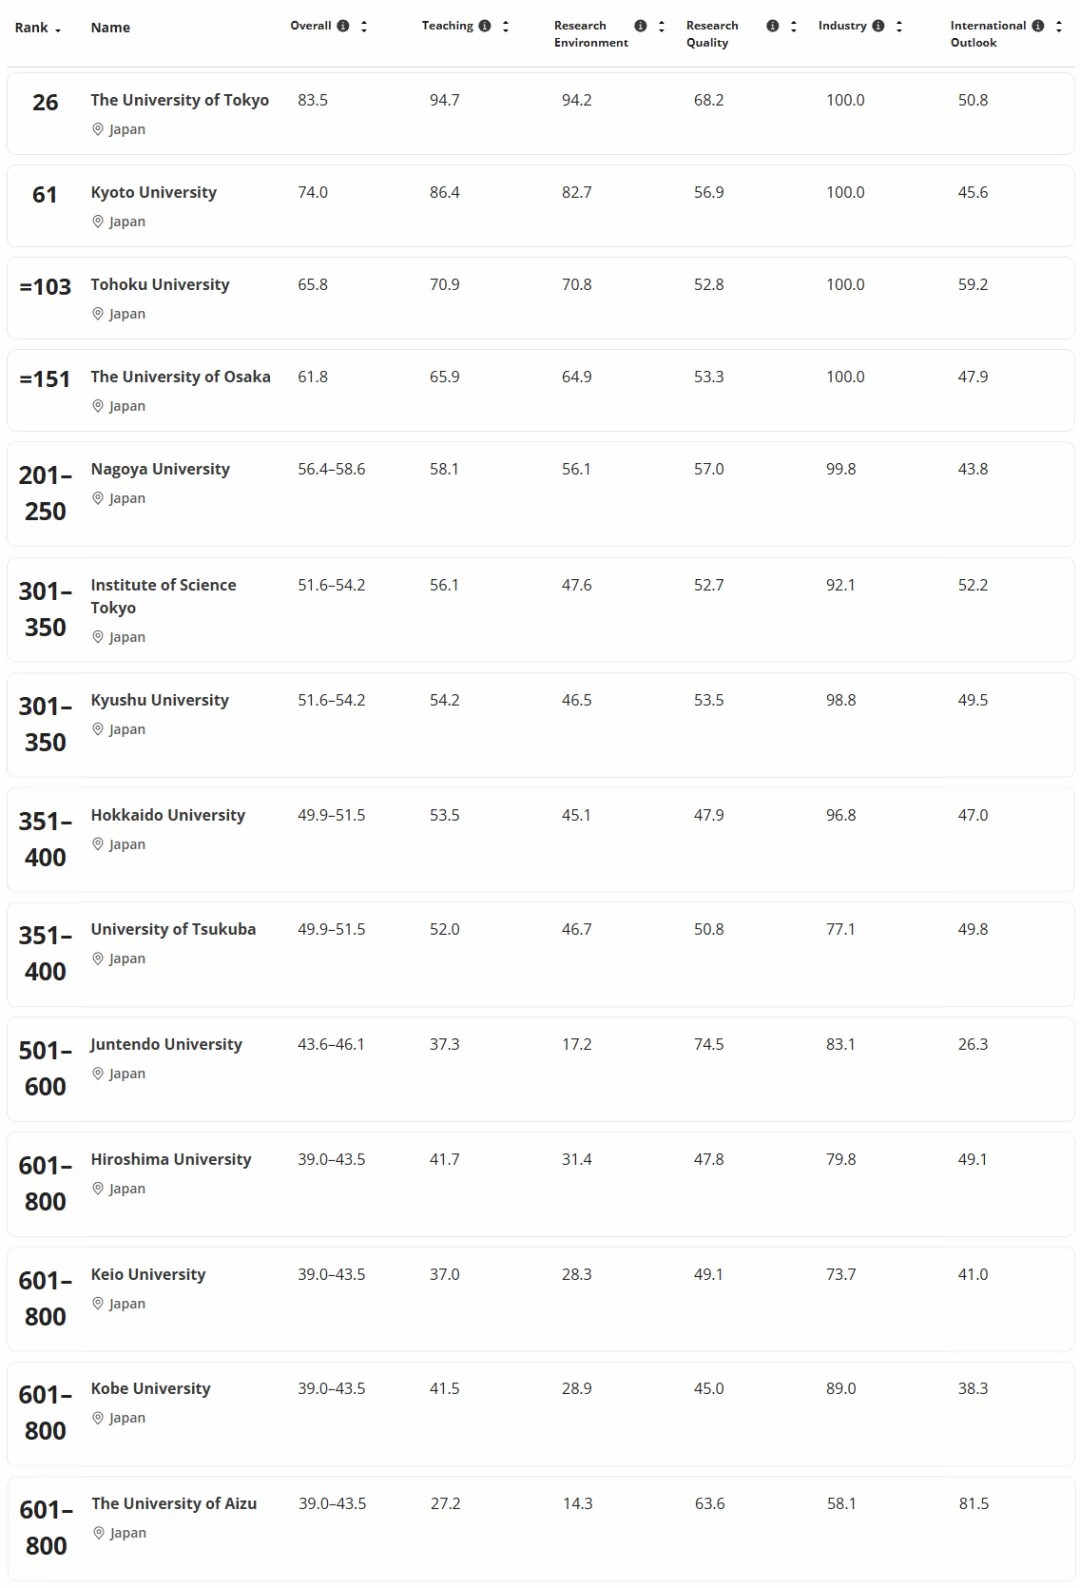1080x1588 pixels.
Task: Sort by Teaching score arrows
Action: point(506,26)
